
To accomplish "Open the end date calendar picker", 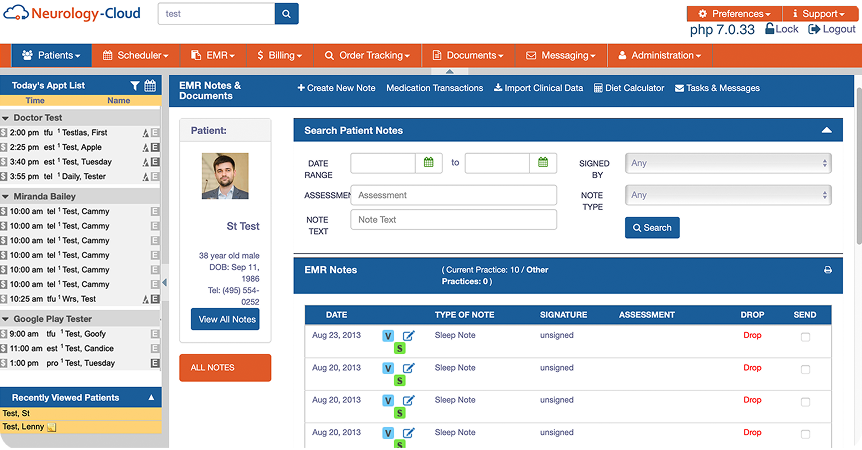I will (543, 163).
